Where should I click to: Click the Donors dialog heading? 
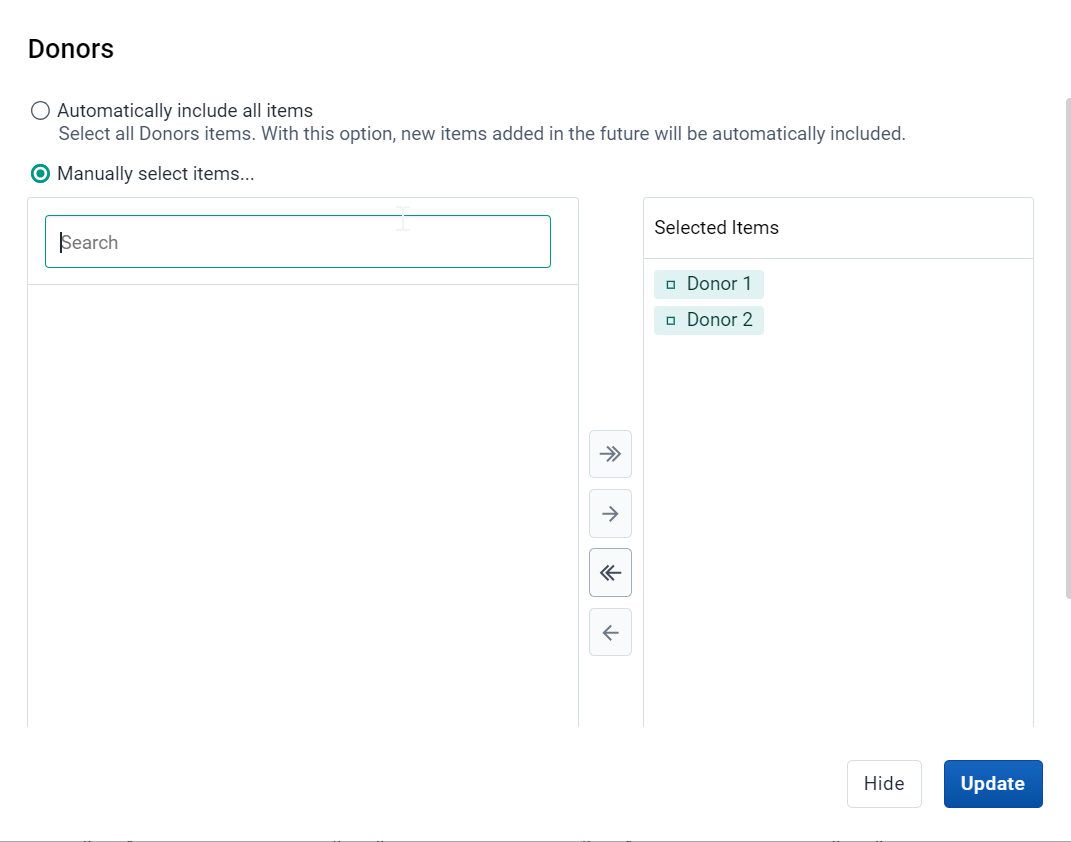tap(71, 49)
